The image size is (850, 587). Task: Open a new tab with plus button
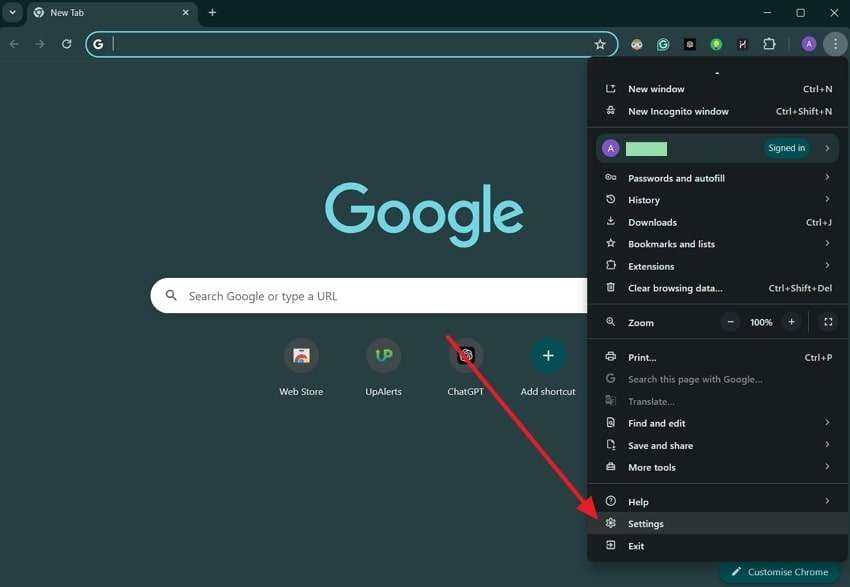pos(212,12)
